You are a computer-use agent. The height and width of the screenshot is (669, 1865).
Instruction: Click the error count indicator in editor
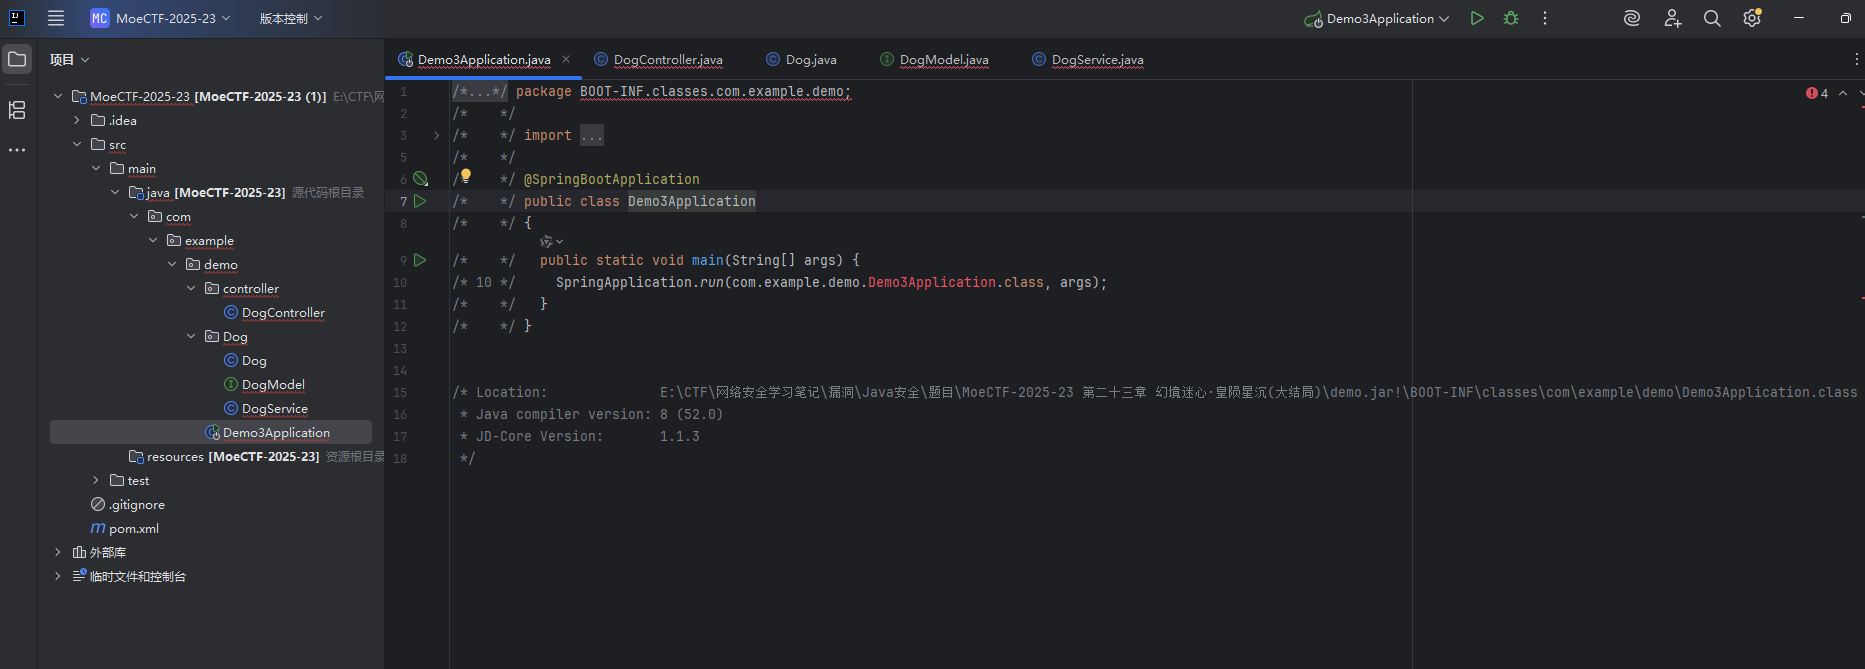1817,93
